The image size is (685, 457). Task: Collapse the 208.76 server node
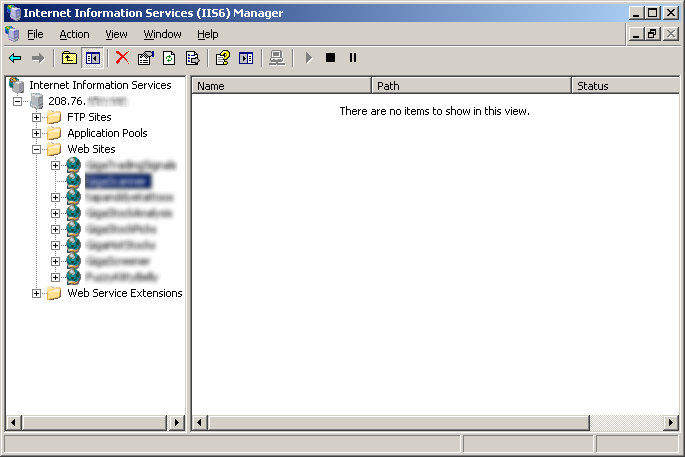[17, 101]
